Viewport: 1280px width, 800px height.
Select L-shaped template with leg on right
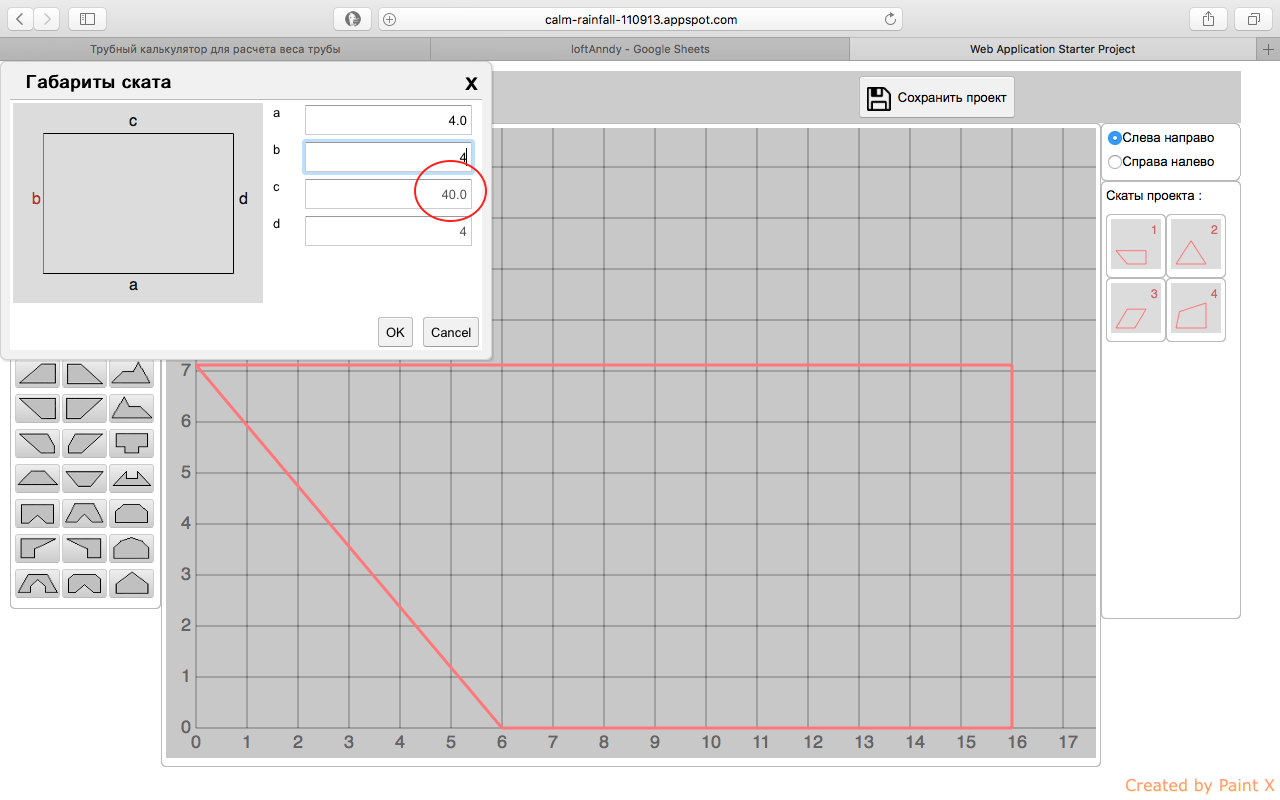[x=84, y=548]
